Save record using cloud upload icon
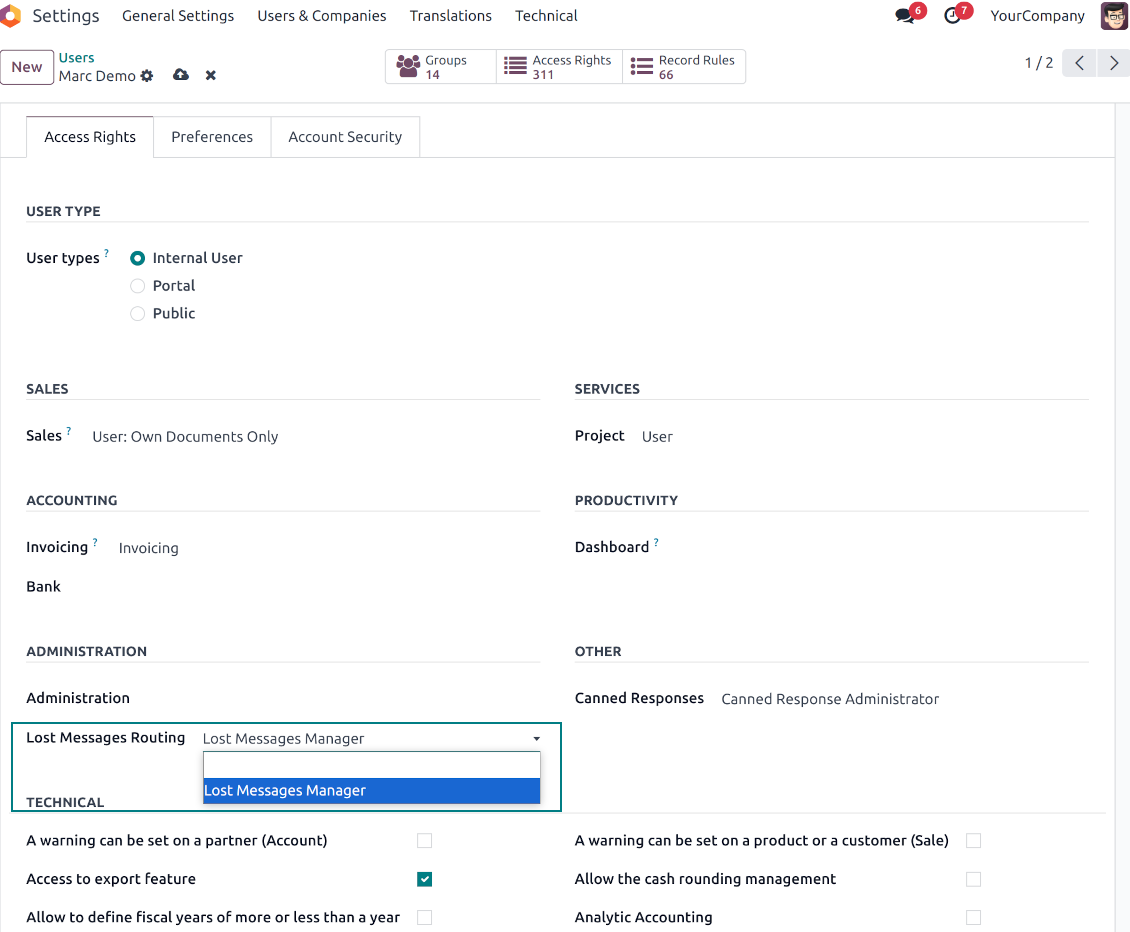This screenshot has width=1130, height=932. 181,76
